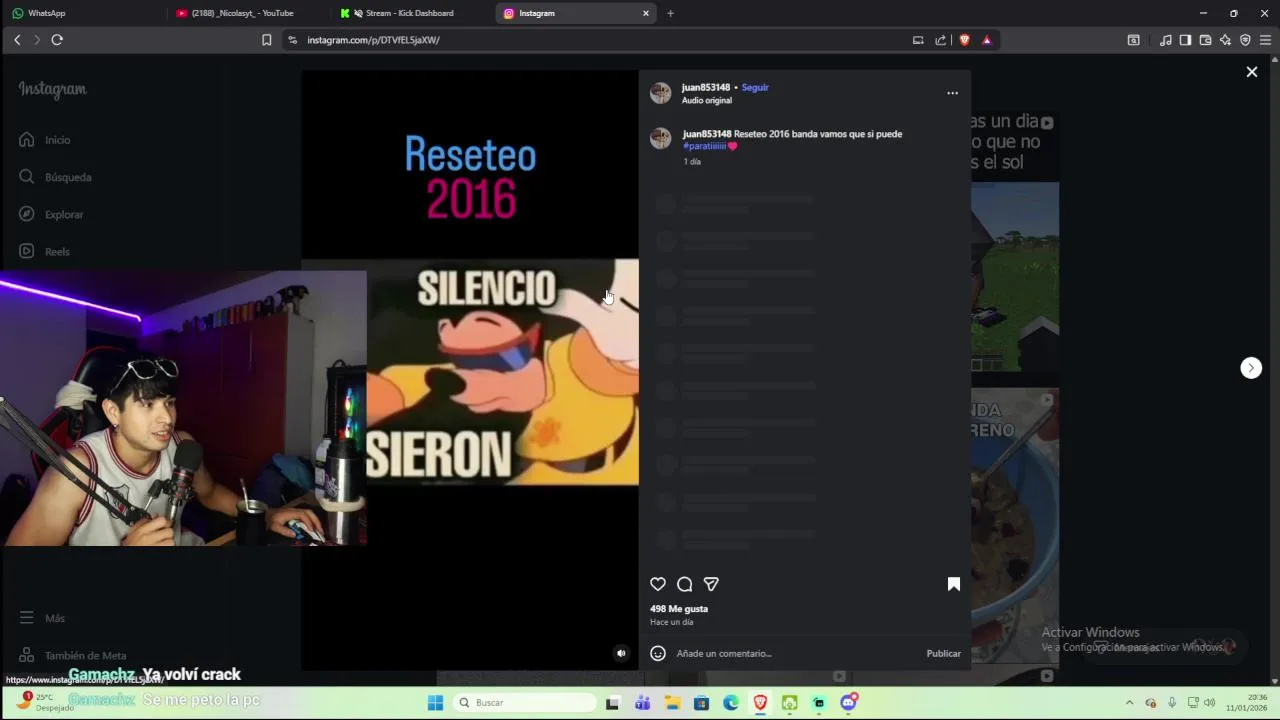Click the Buscar taskbar search box
1280x720 pixels.
click(524, 703)
